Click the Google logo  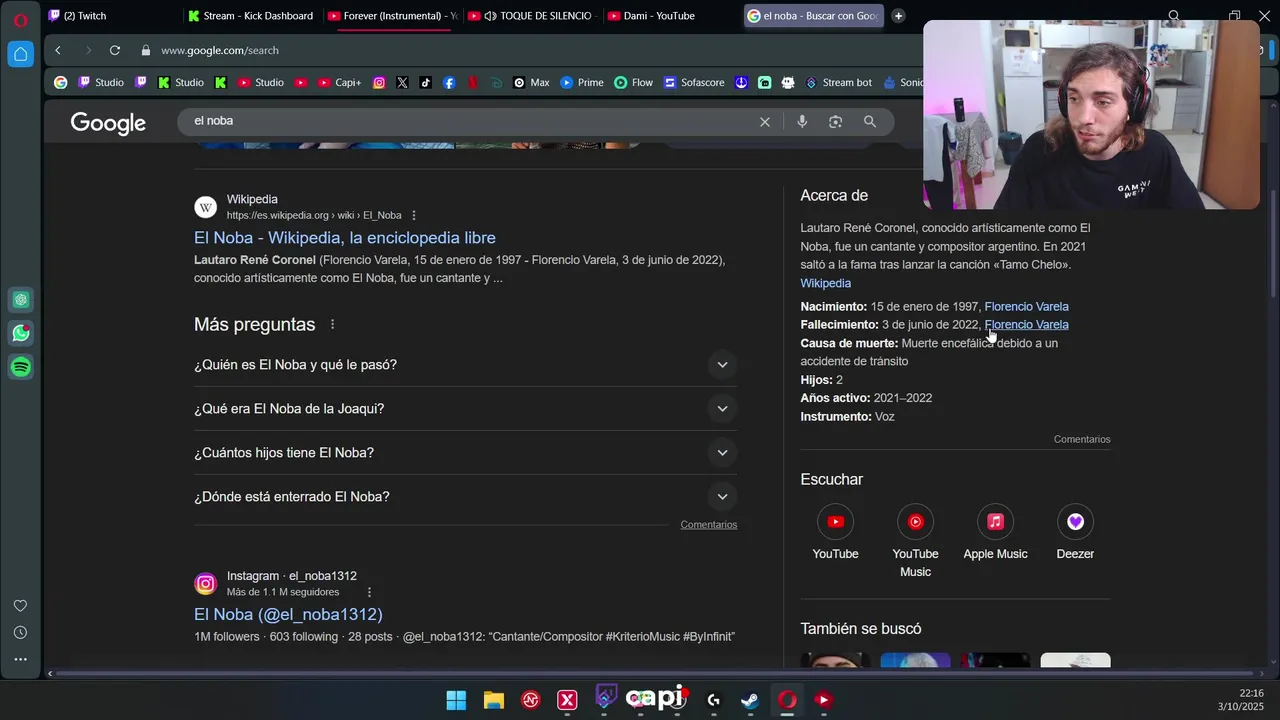pyautogui.click(x=108, y=123)
